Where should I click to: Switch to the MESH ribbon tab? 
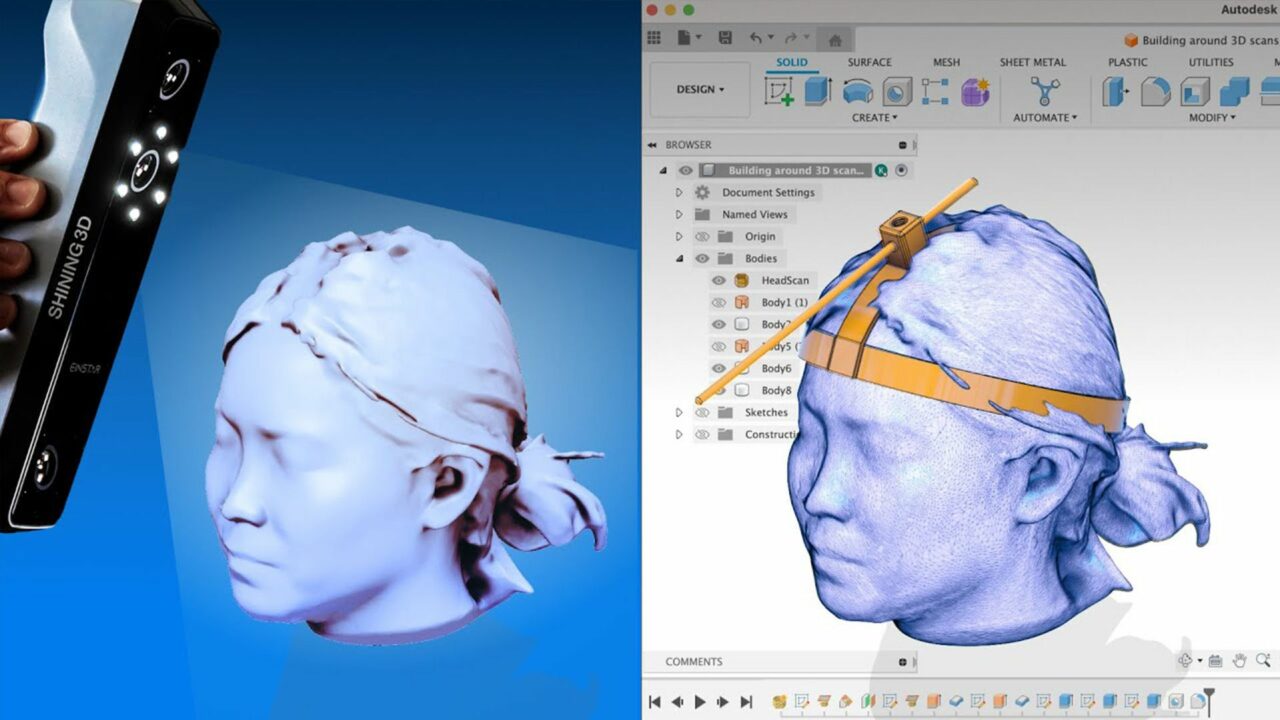(945, 62)
